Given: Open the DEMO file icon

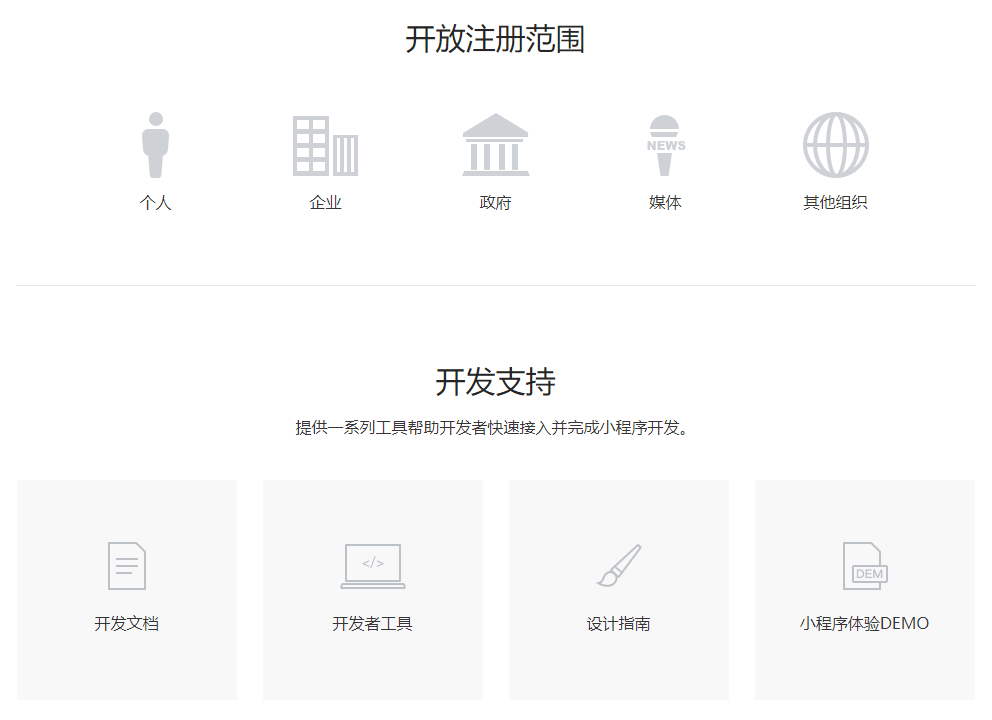Looking at the screenshot, I should tap(864, 566).
